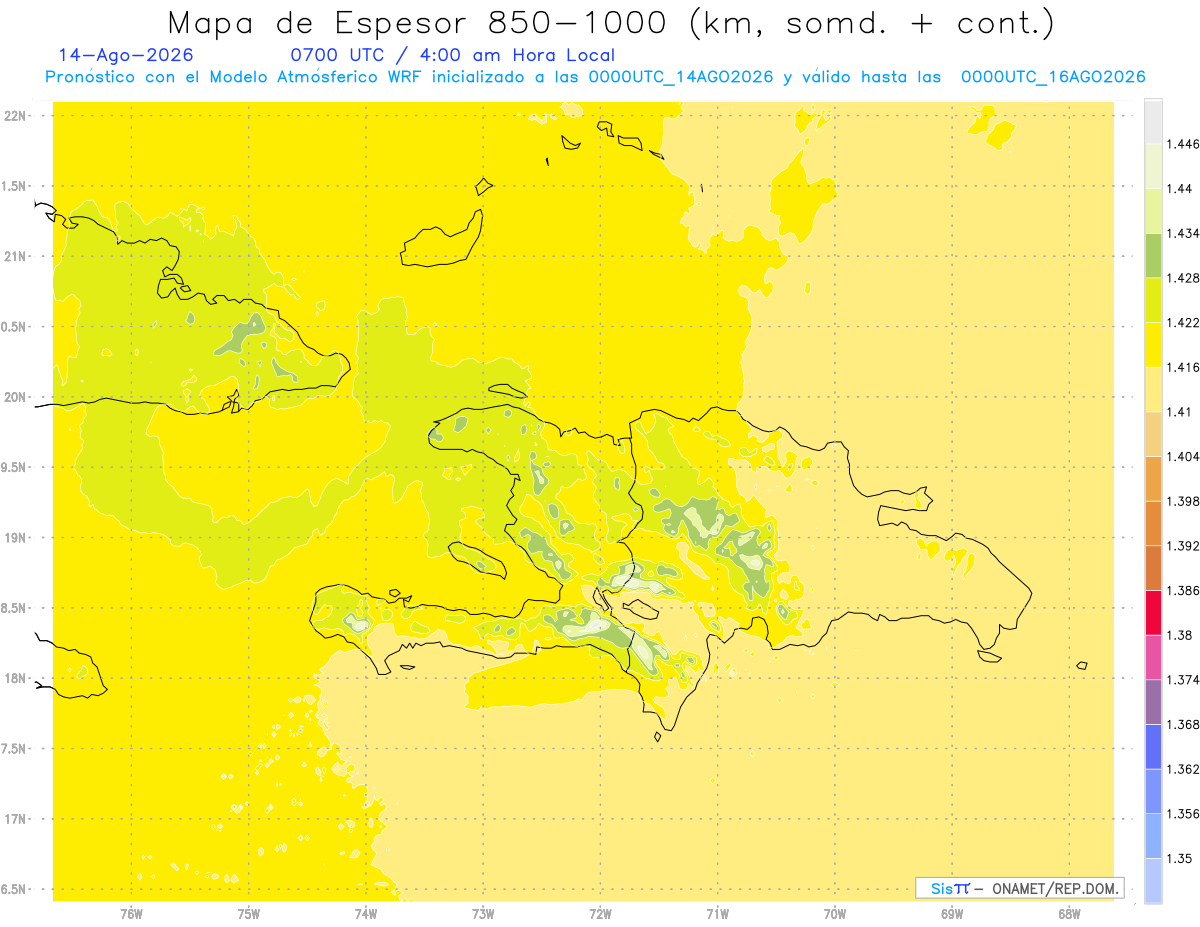Click the red legend swatch between 1.38 and 1.386
This screenshot has height=927, width=1200.
pyautogui.click(x=1153, y=612)
